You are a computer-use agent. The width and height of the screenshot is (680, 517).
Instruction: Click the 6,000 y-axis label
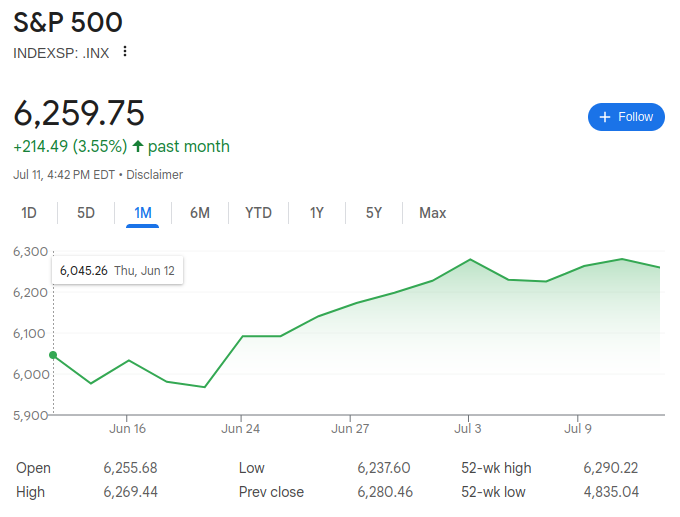(31, 374)
